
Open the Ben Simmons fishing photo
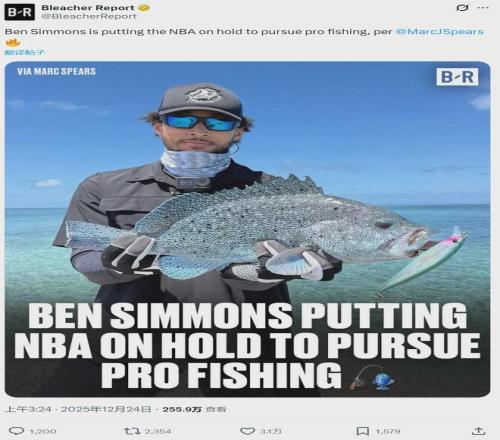point(247,229)
